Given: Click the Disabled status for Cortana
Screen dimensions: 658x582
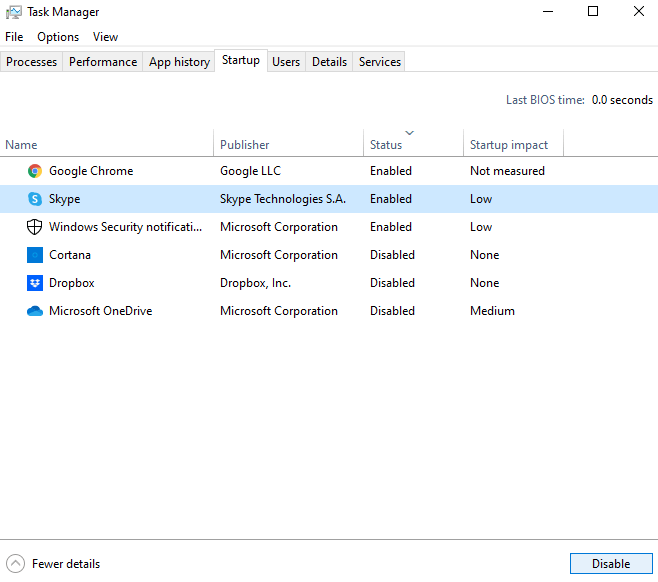Looking at the screenshot, I should pos(392,255).
